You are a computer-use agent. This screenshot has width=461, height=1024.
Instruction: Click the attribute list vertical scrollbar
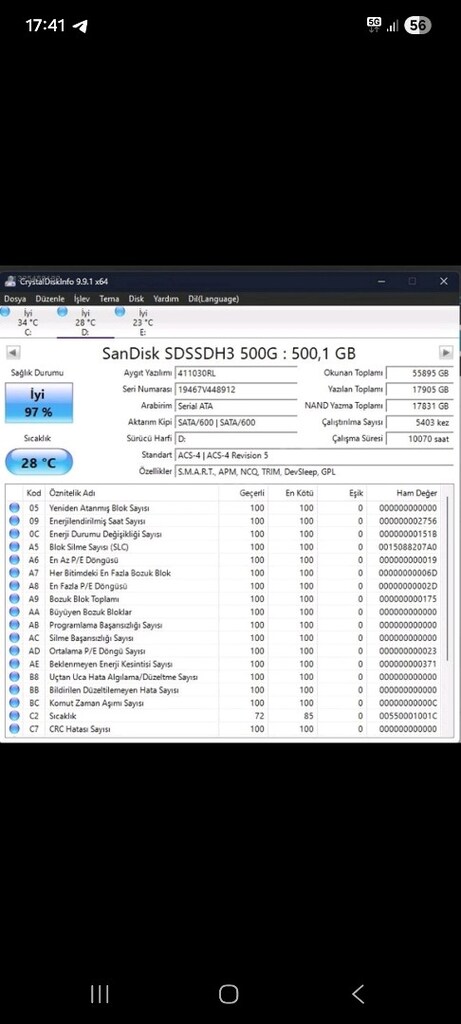(x=448, y=578)
